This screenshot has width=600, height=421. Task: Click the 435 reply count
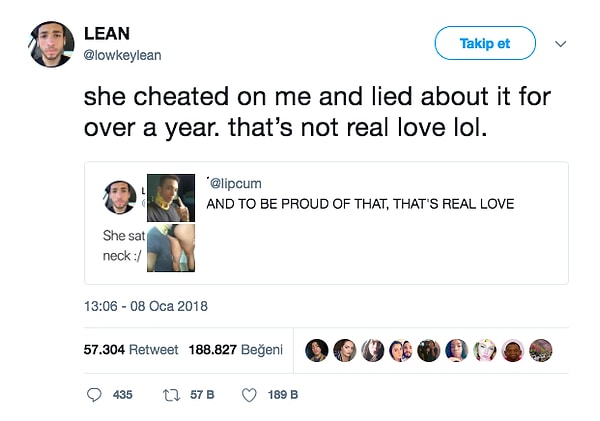123,395
